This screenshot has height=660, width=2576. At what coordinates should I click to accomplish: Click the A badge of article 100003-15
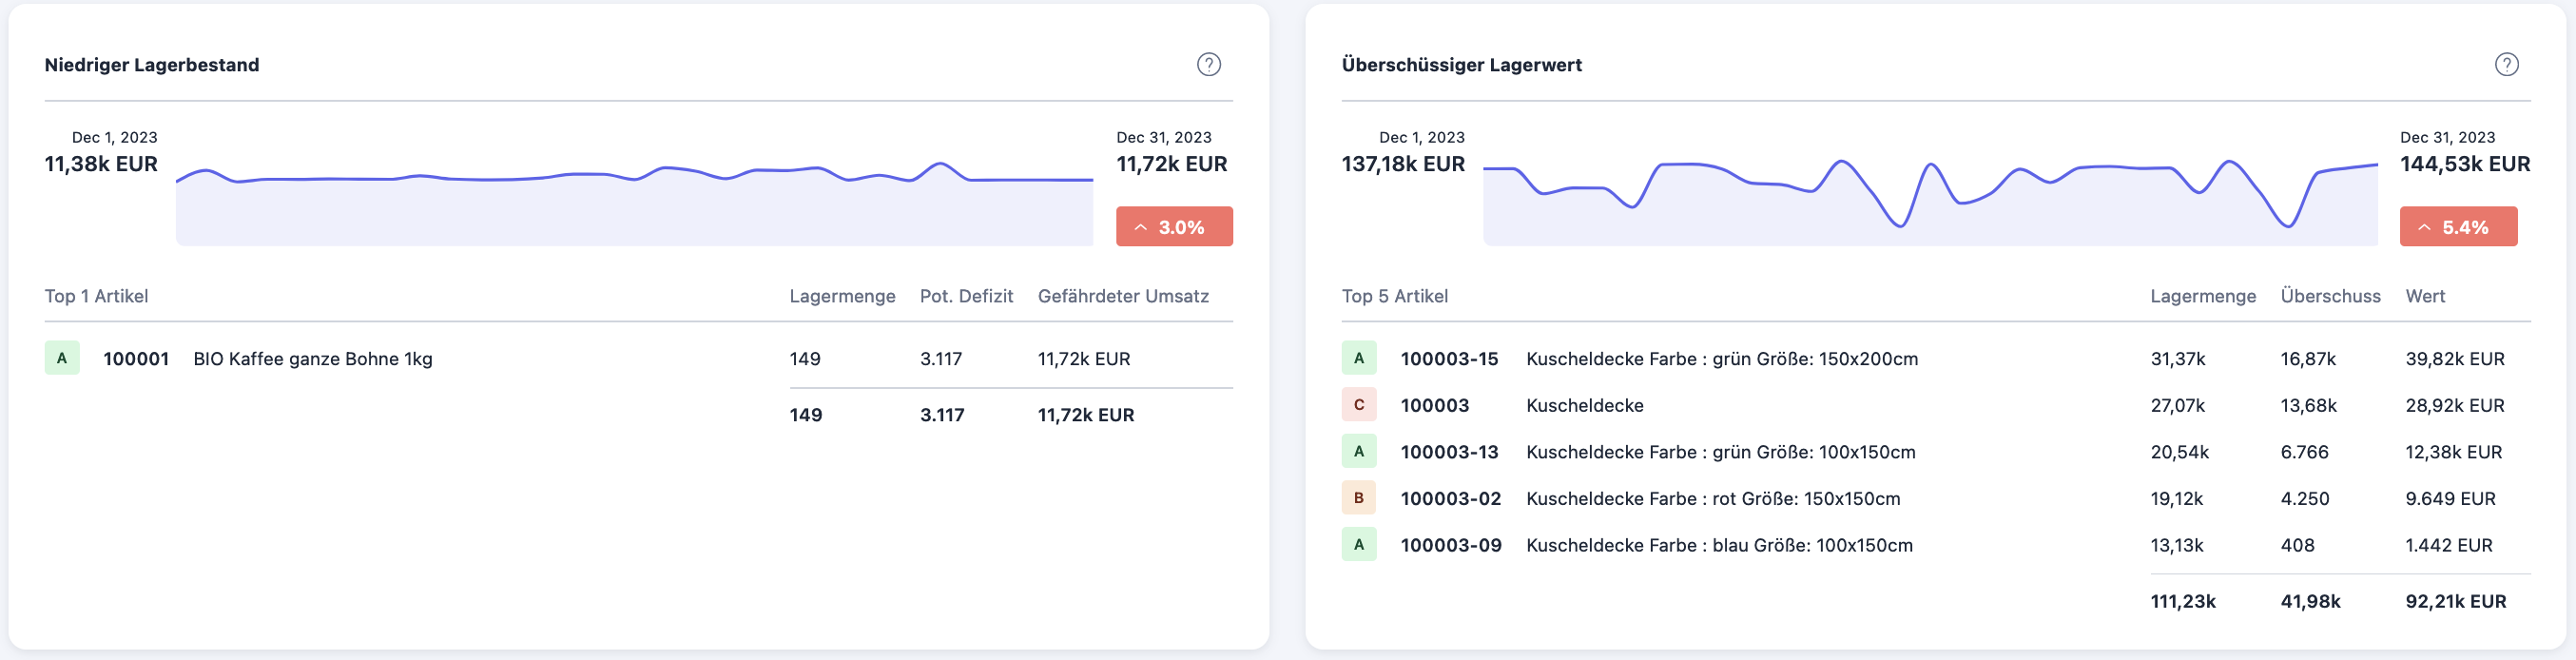pos(1358,358)
